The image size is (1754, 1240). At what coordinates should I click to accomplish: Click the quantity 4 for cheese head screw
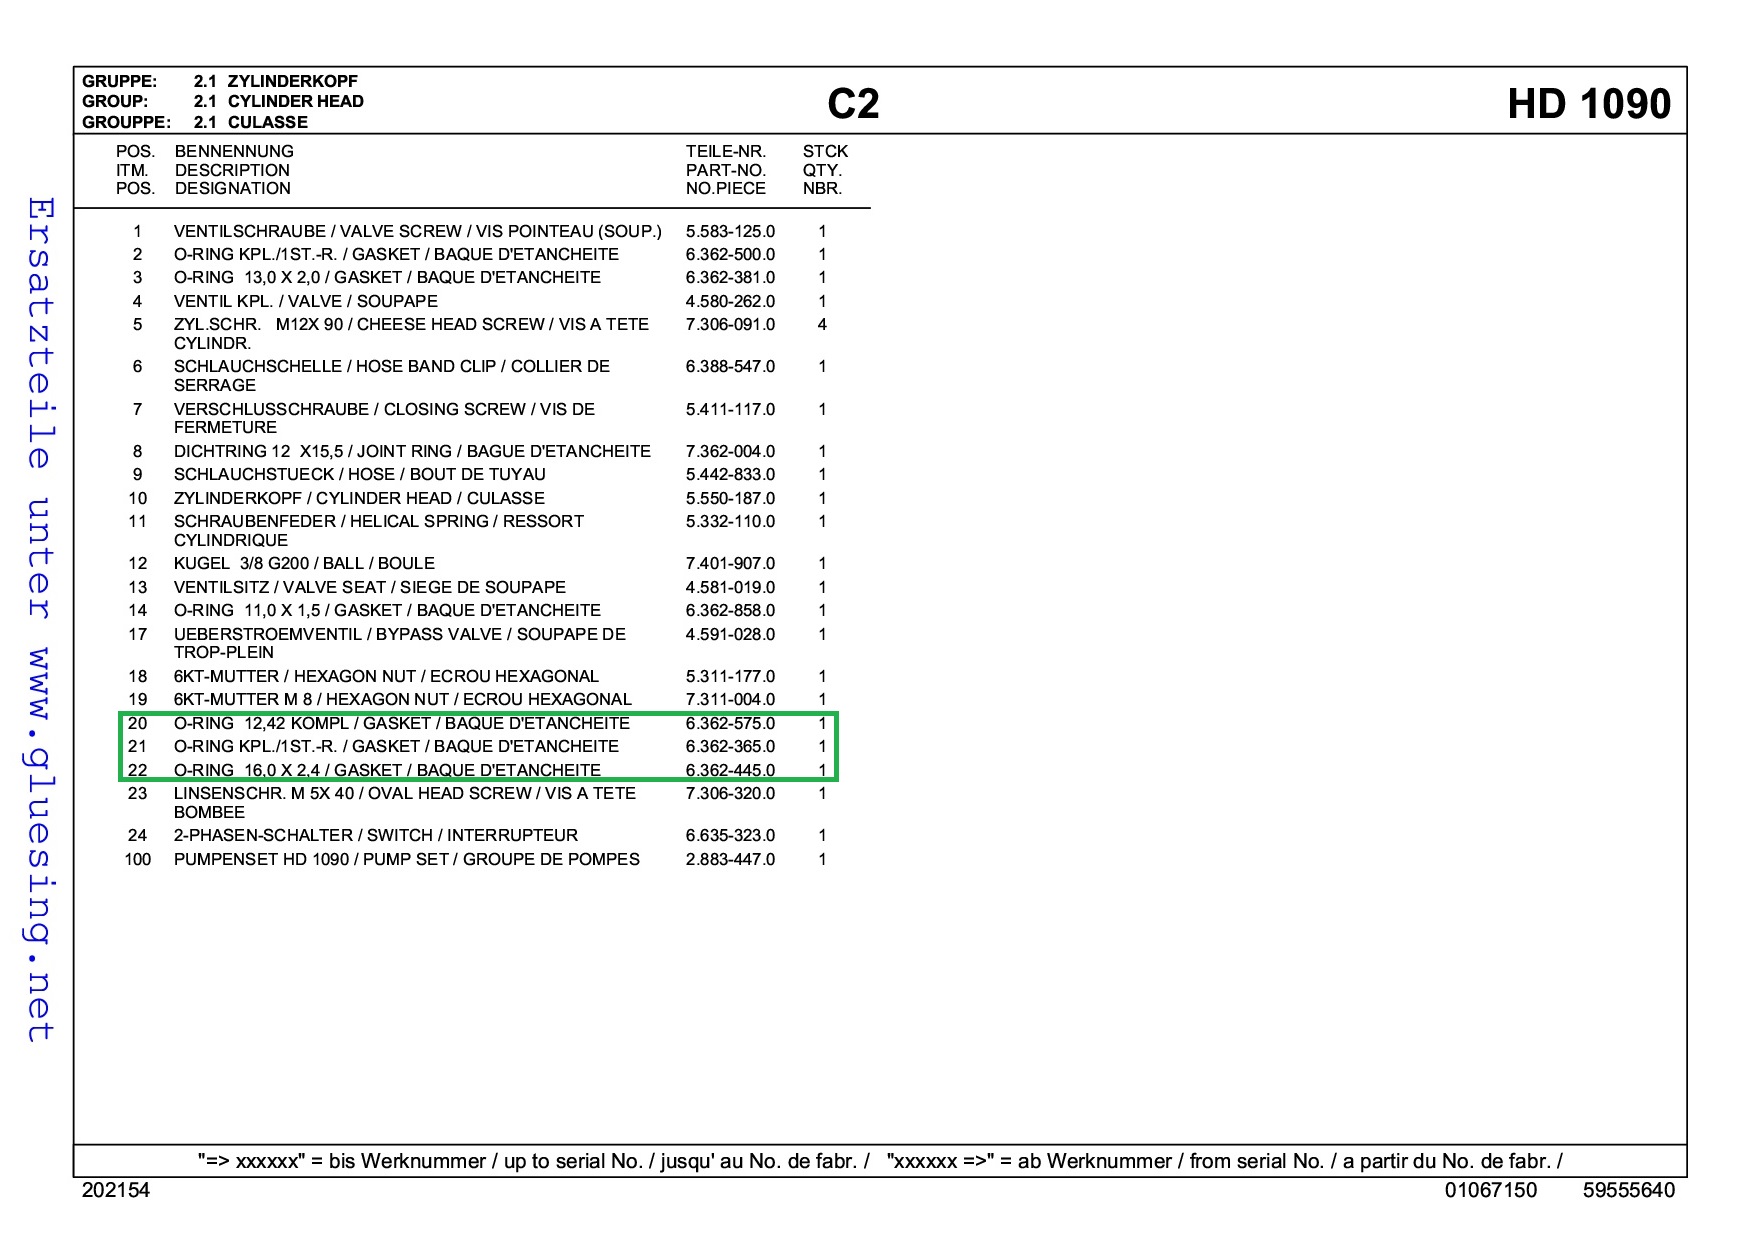point(822,325)
